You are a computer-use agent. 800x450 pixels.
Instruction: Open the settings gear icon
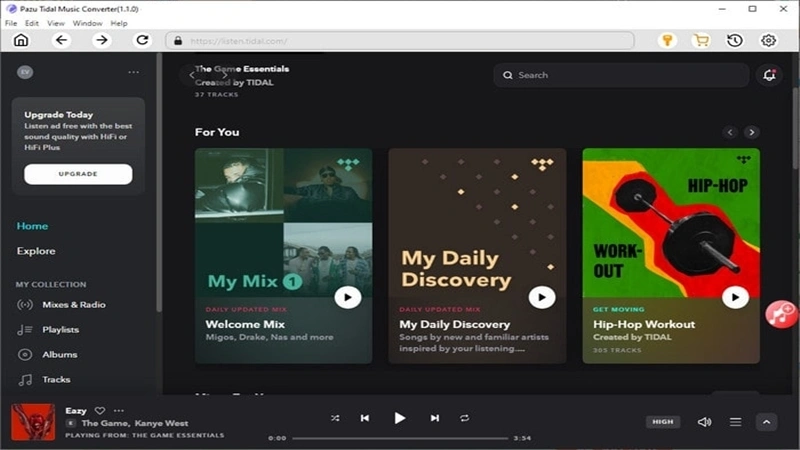point(768,40)
